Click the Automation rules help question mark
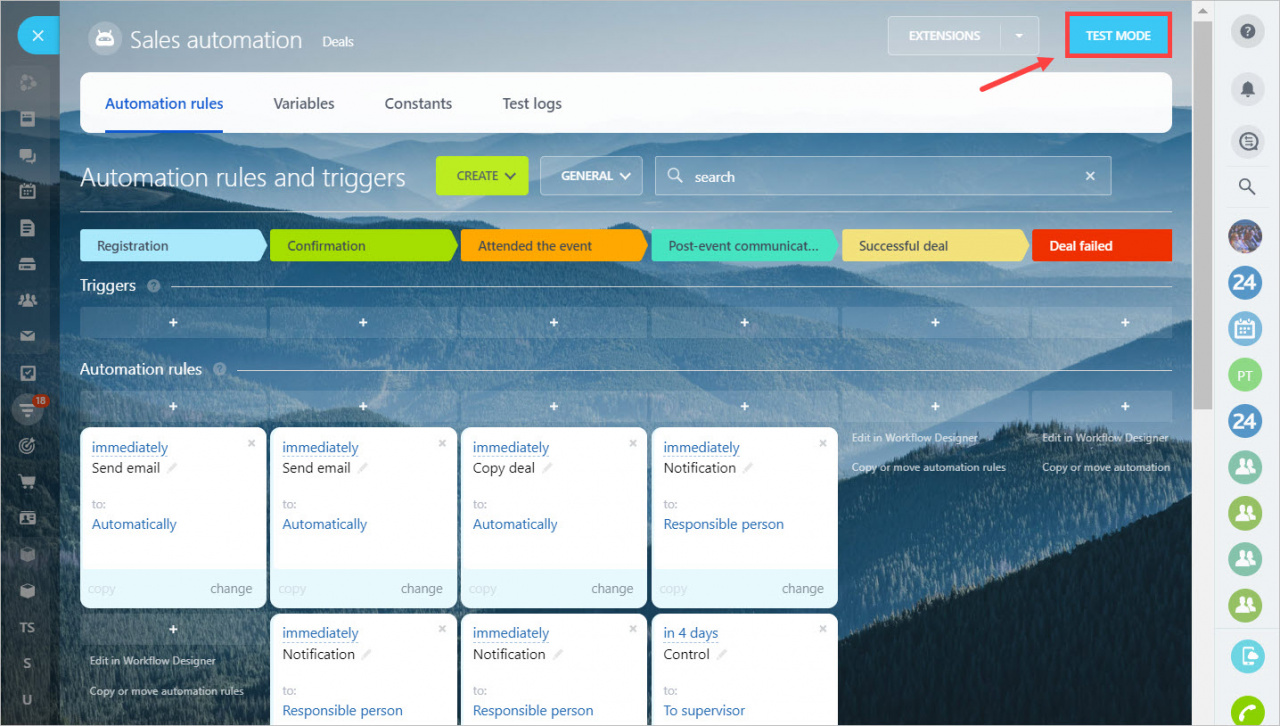The image size is (1280, 726). click(x=219, y=369)
